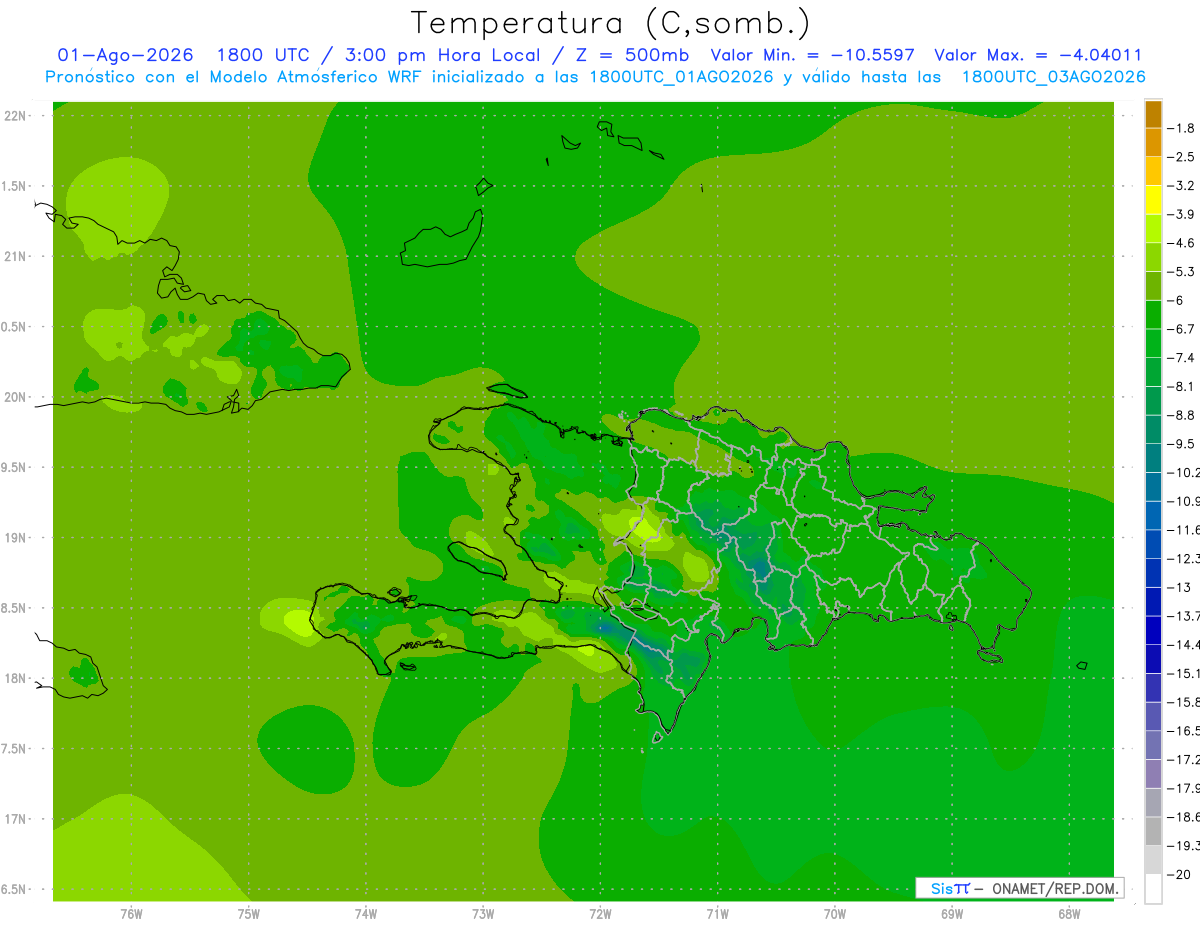Click the "Valor Max. = -4.04011" readout
The image size is (1200, 927).
pos(1037,55)
